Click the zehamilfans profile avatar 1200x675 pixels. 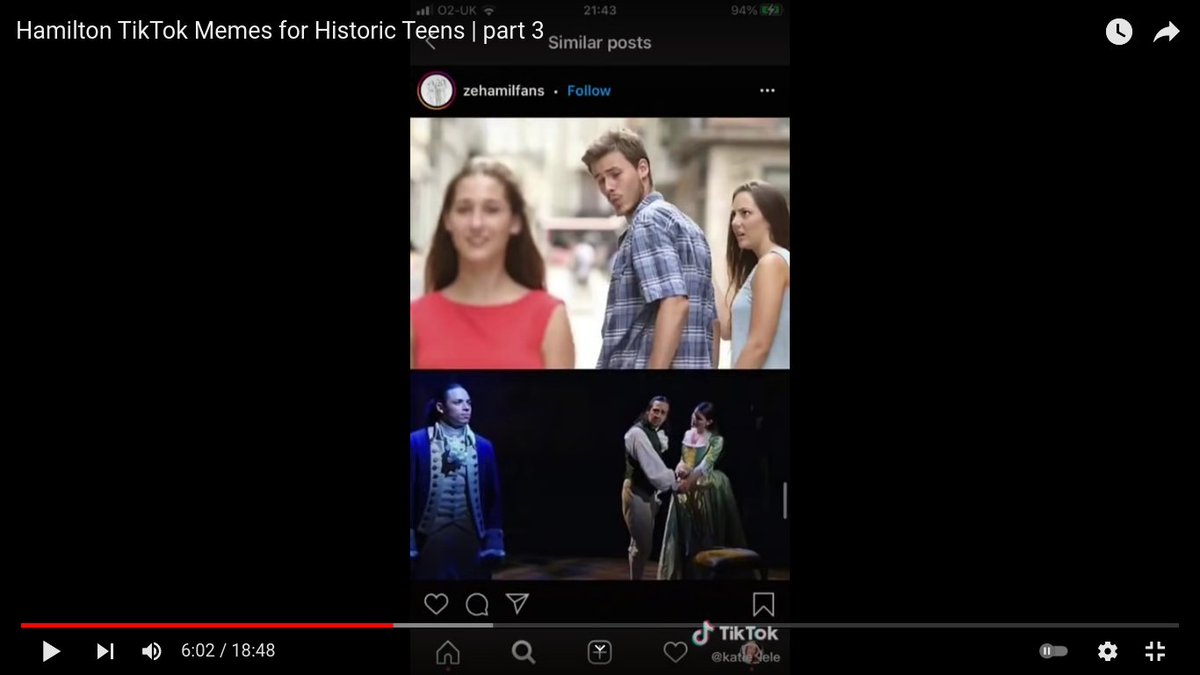437,90
